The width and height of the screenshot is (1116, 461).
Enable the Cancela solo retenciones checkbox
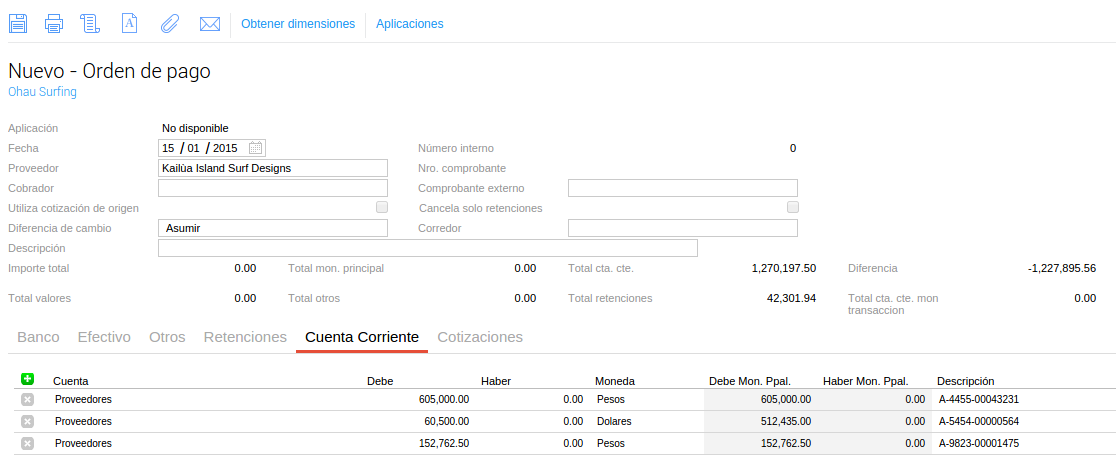click(793, 207)
